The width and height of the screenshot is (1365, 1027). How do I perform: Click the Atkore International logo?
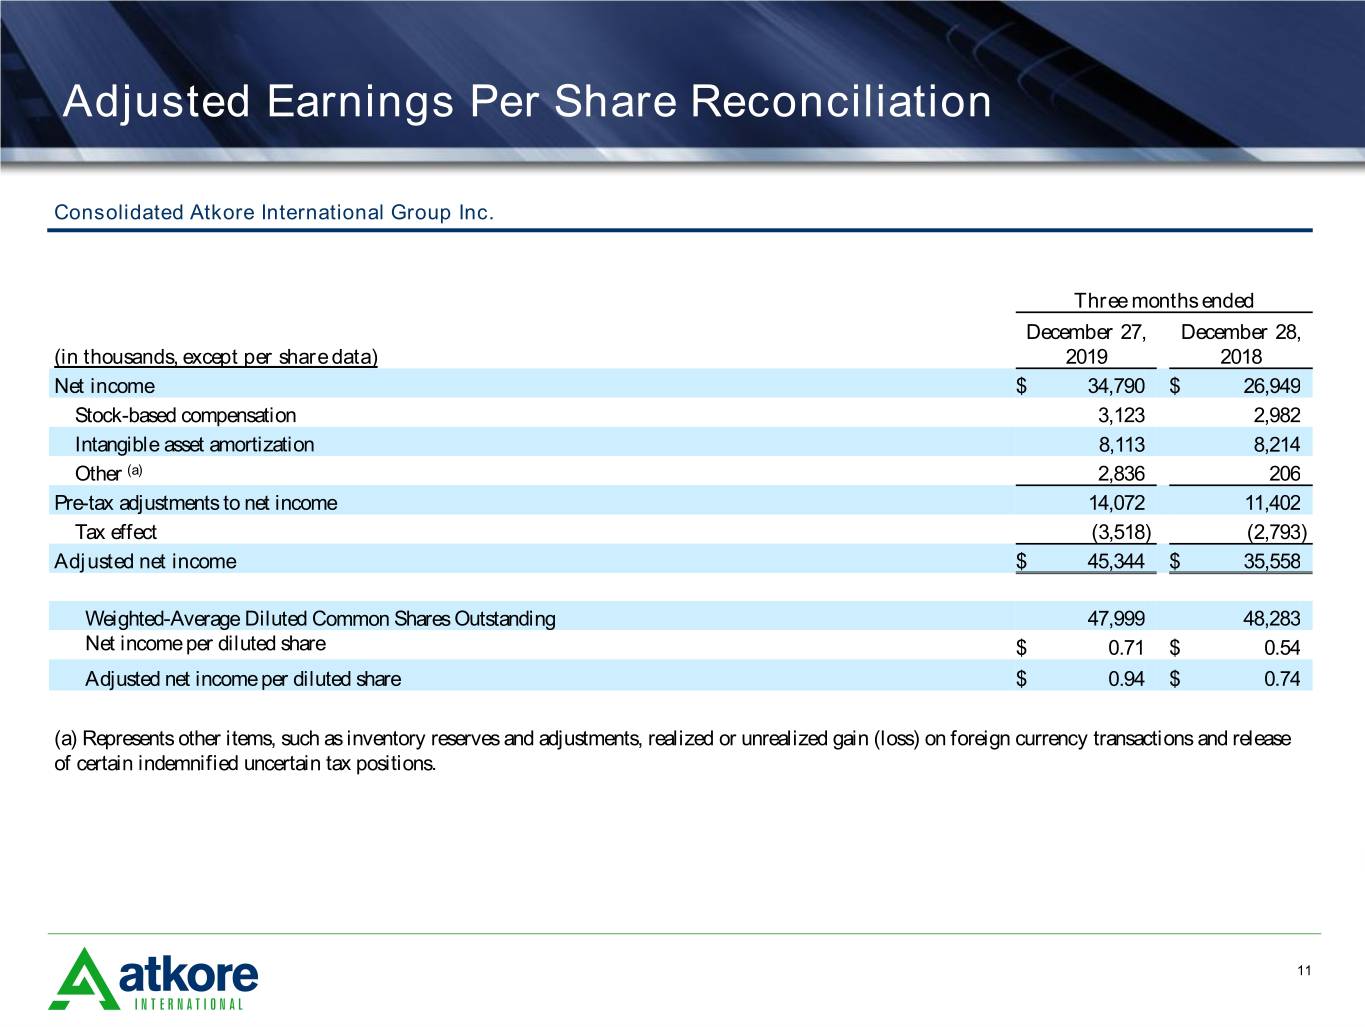tap(153, 979)
